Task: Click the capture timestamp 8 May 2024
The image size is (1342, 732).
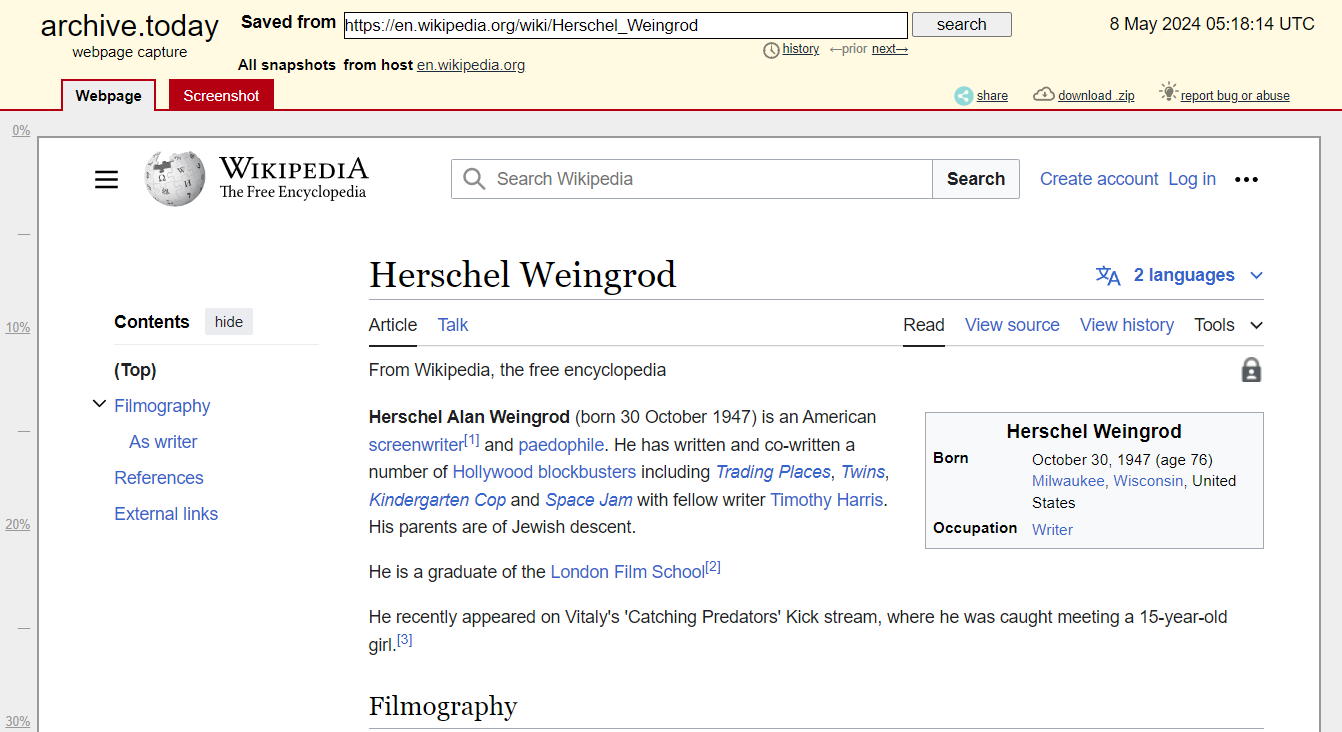Action: click(x=1212, y=24)
